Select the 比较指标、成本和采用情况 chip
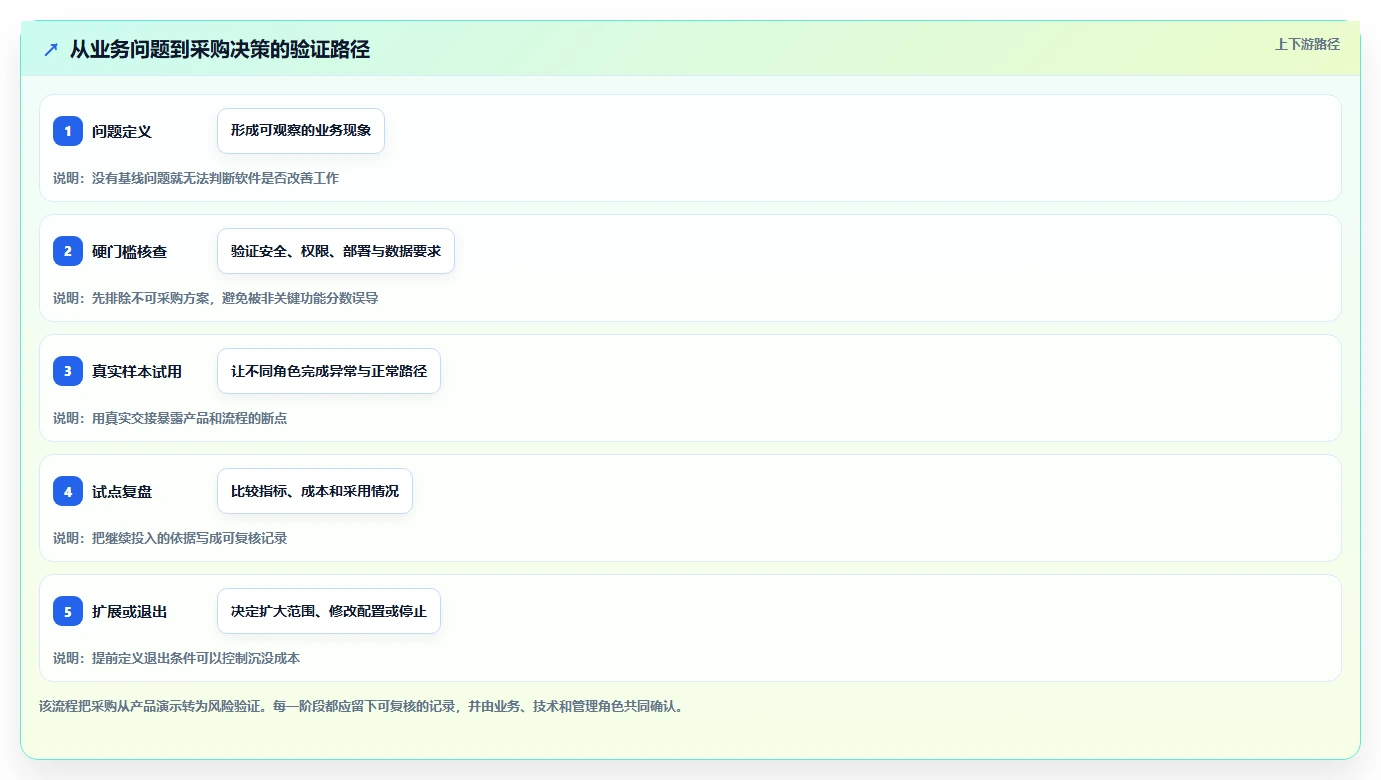Viewport: 1381px width, 780px height. 315,491
